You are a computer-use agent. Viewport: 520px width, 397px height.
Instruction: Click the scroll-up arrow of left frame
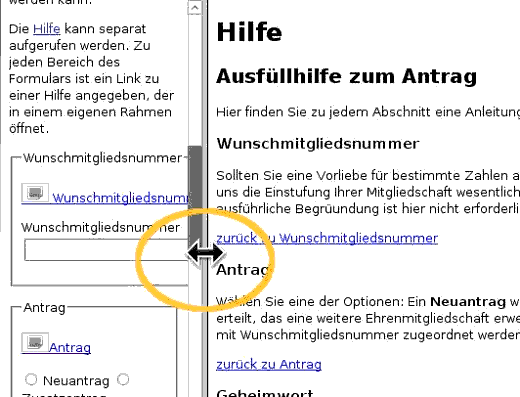point(195,7)
